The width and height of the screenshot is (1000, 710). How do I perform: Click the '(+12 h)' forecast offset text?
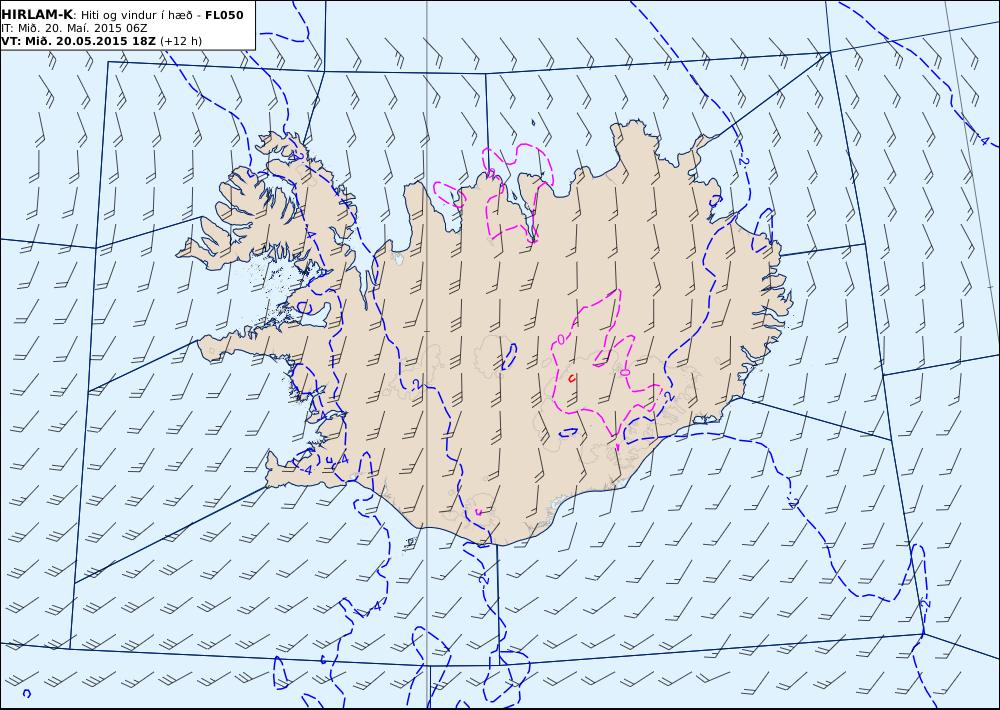tap(180, 41)
